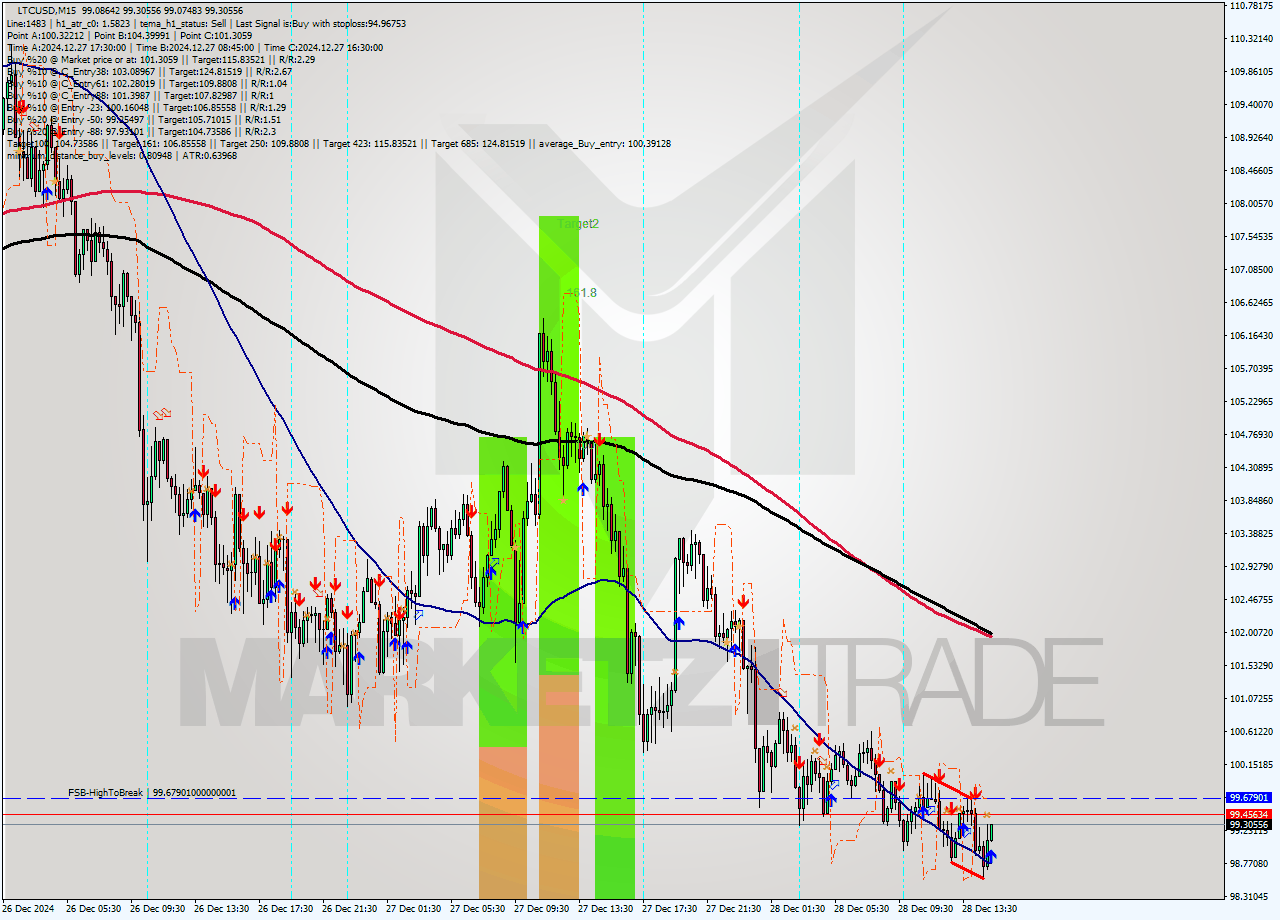Click the 102.46755 price axis label
Image resolution: width=1280 pixels, height=920 pixels.
1251,599
